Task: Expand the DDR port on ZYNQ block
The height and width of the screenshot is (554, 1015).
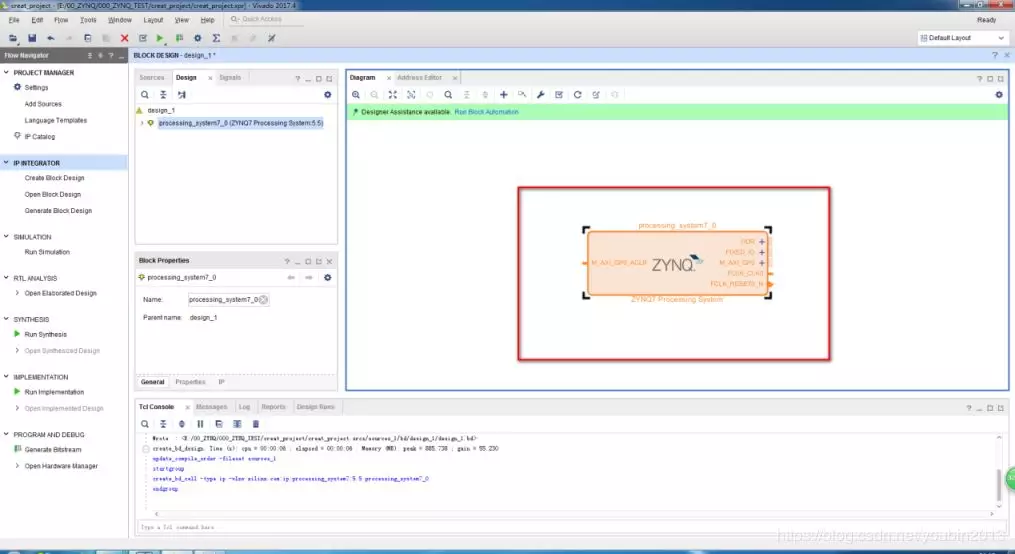Action: tap(762, 241)
